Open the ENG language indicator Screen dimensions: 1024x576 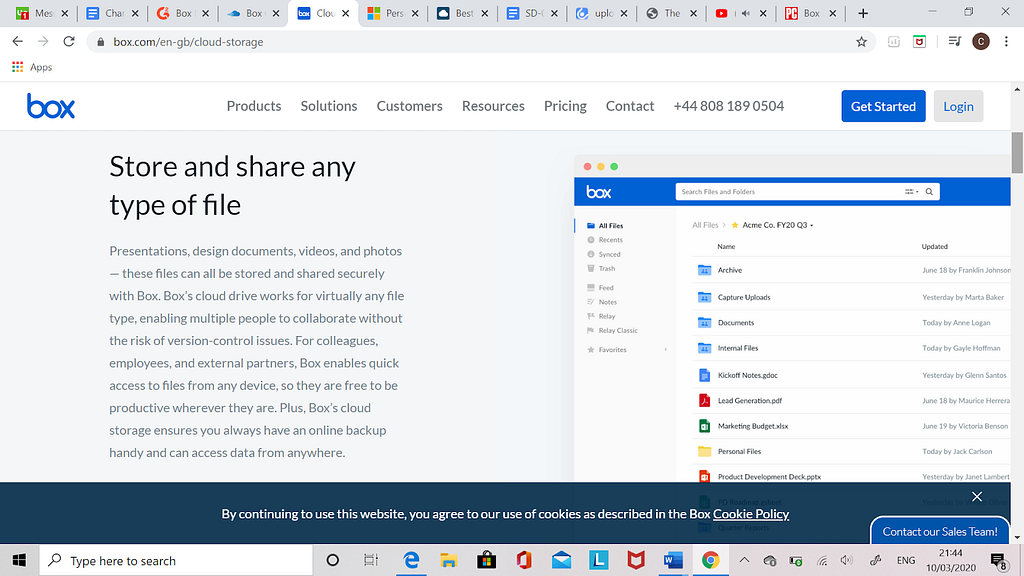click(906, 560)
